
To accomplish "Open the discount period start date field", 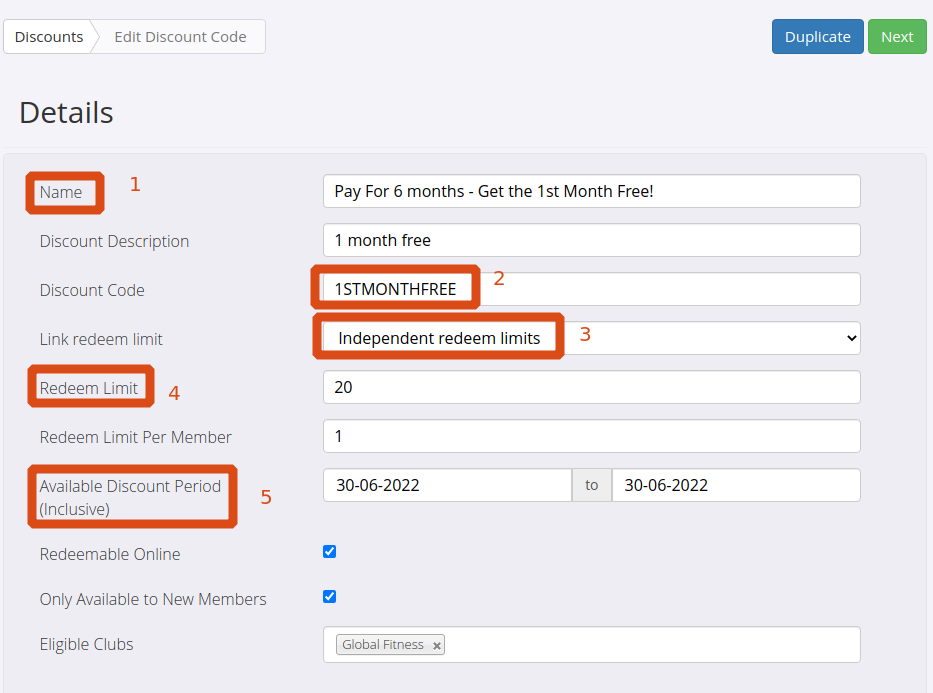I will [446, 485].
